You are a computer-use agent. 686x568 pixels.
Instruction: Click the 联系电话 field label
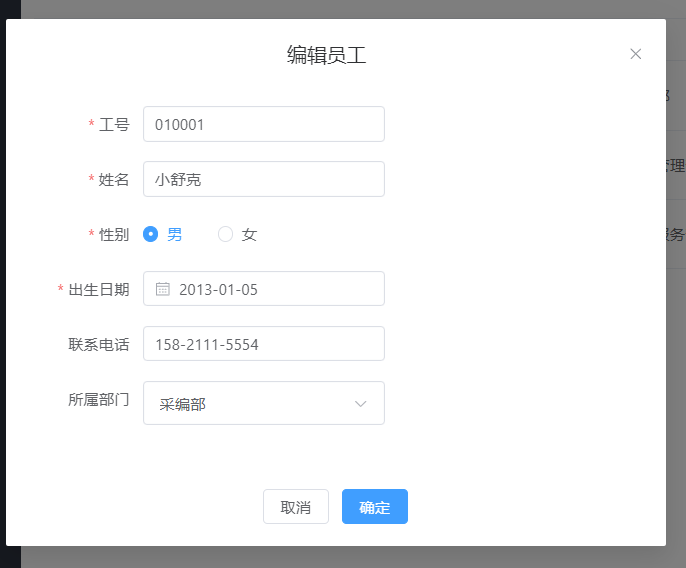coord(99,344)
